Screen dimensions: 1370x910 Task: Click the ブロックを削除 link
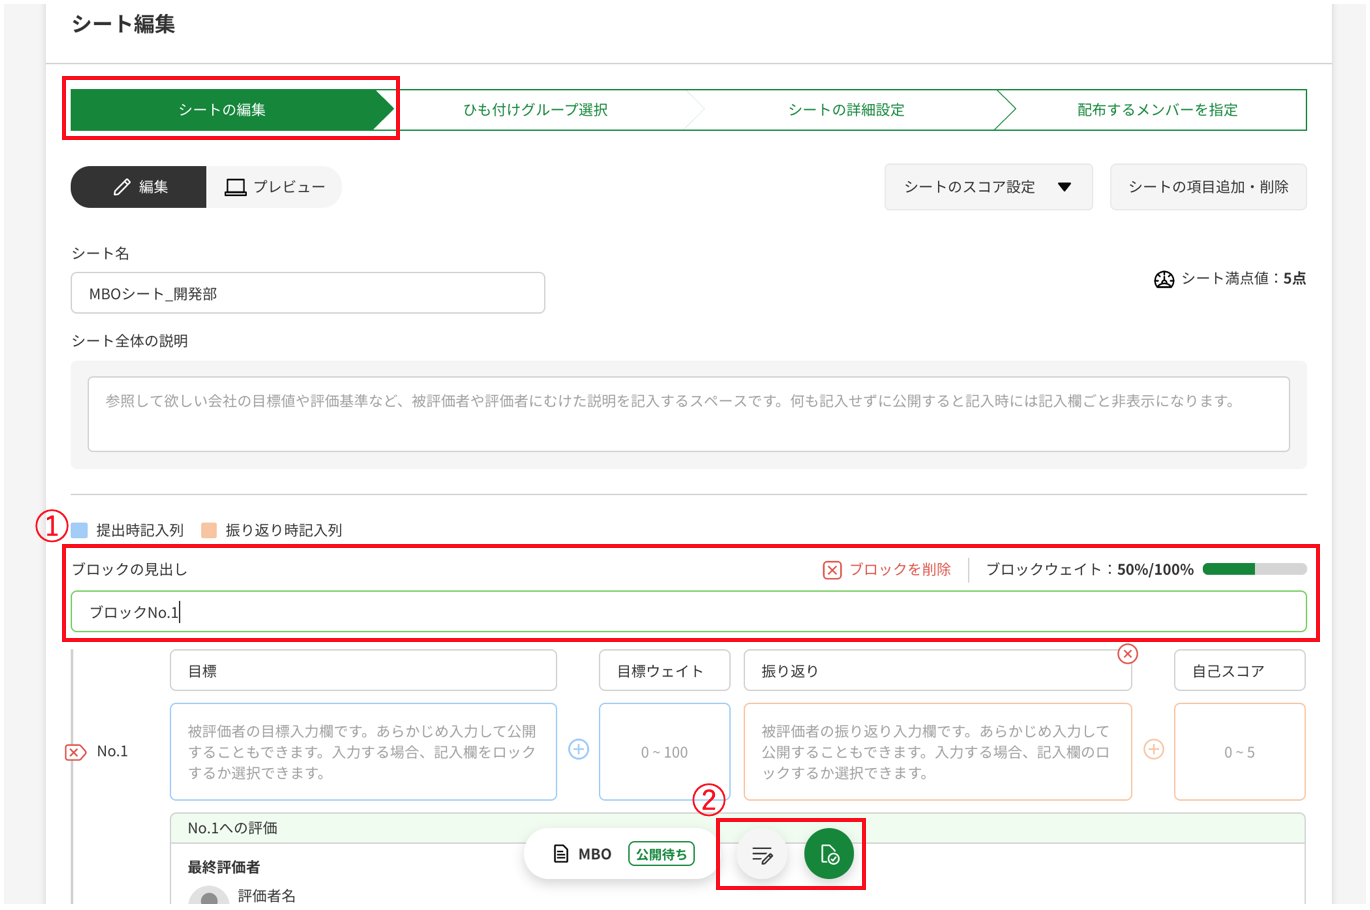900,569
